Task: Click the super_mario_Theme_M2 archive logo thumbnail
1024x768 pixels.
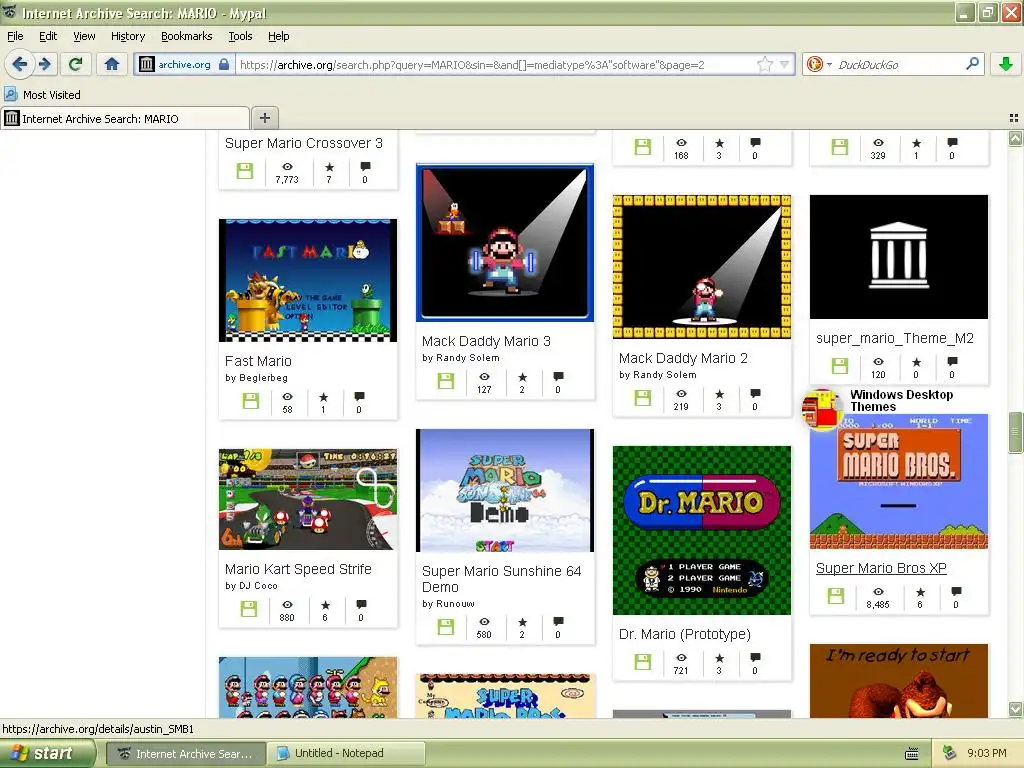Action: [899, 257]
